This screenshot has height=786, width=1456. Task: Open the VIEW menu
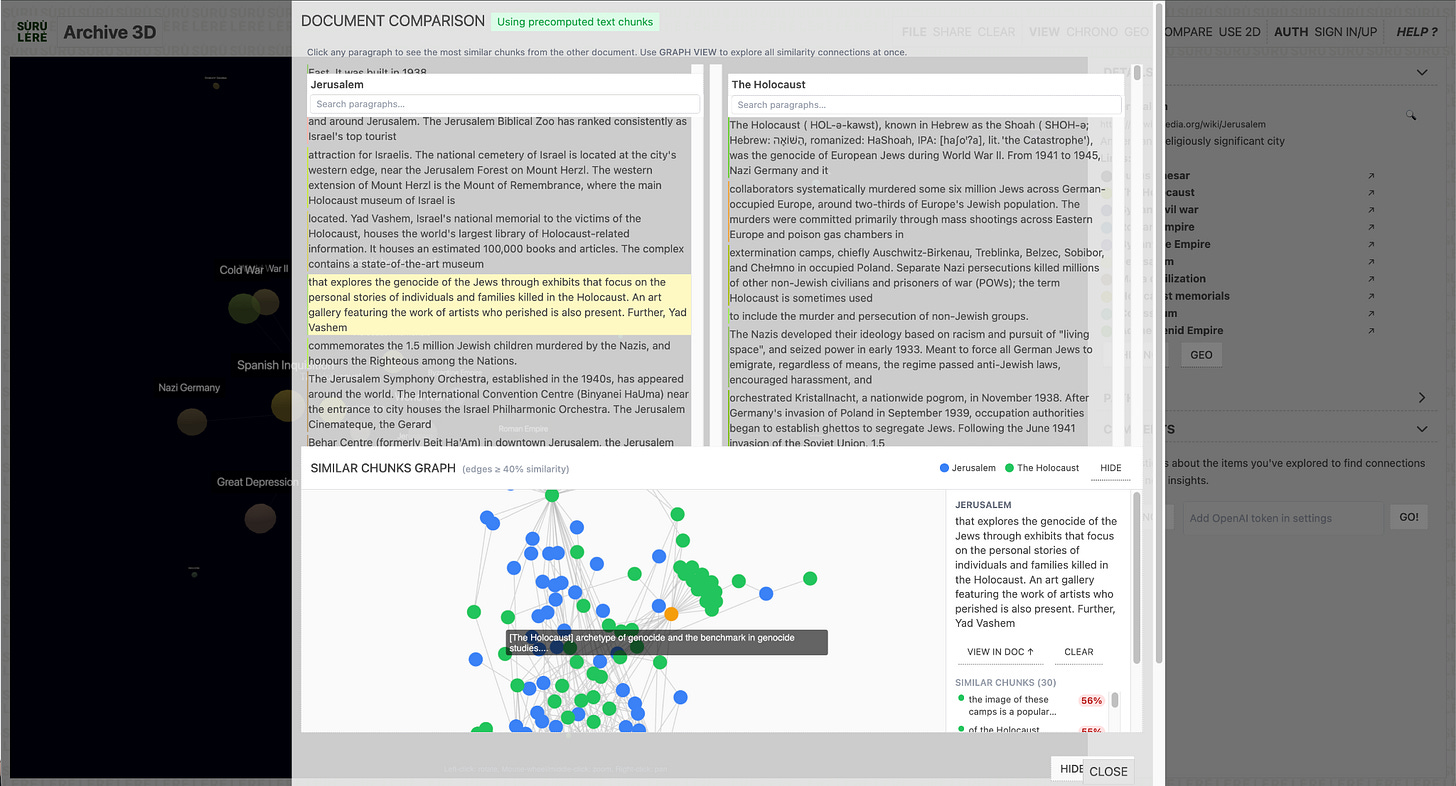[x=1044, y=32]
